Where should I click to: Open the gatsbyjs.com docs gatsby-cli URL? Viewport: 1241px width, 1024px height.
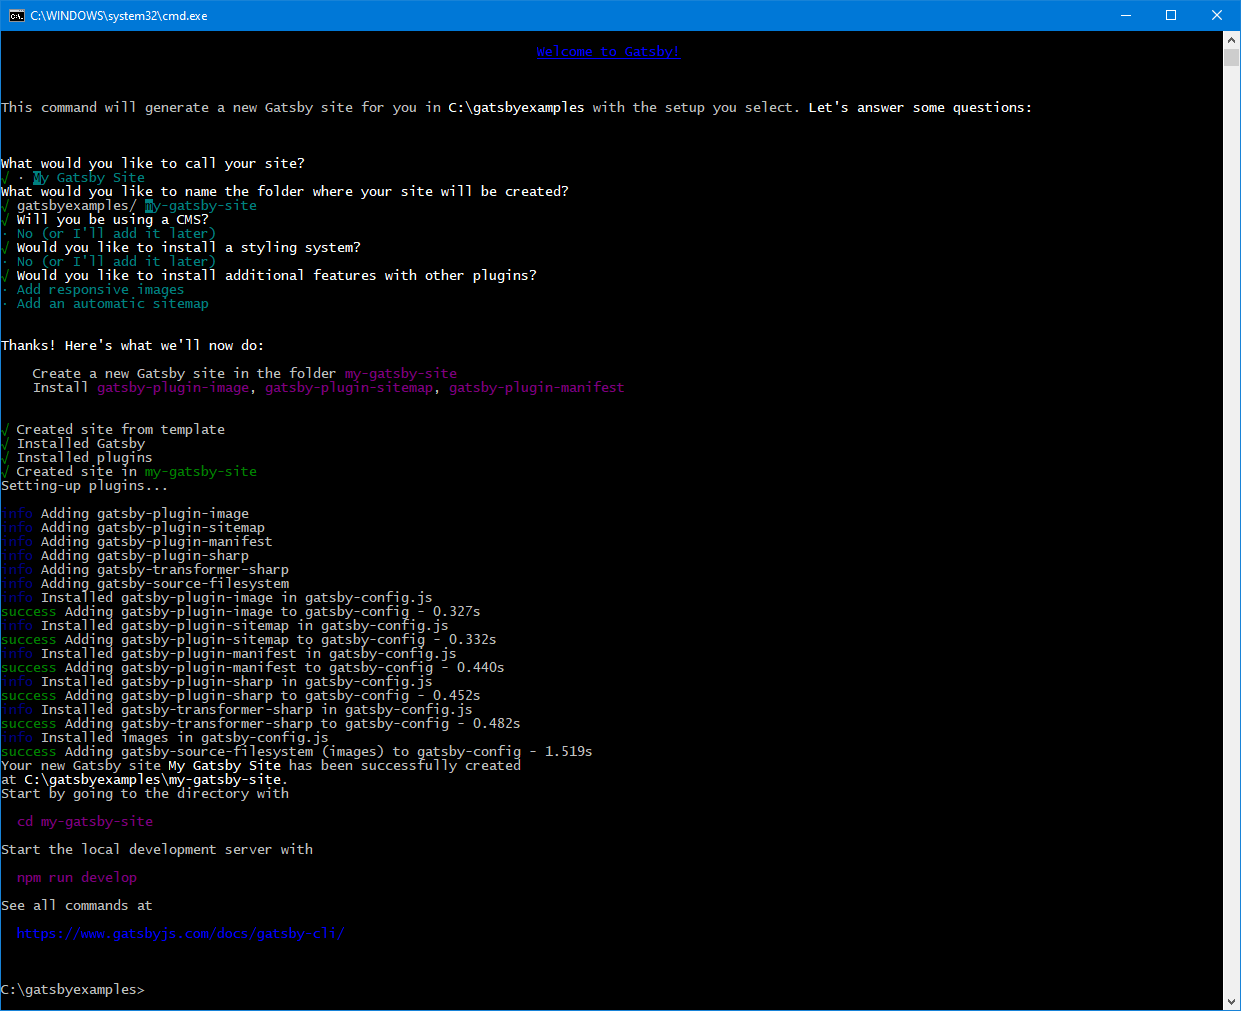[x=180, y=933]
